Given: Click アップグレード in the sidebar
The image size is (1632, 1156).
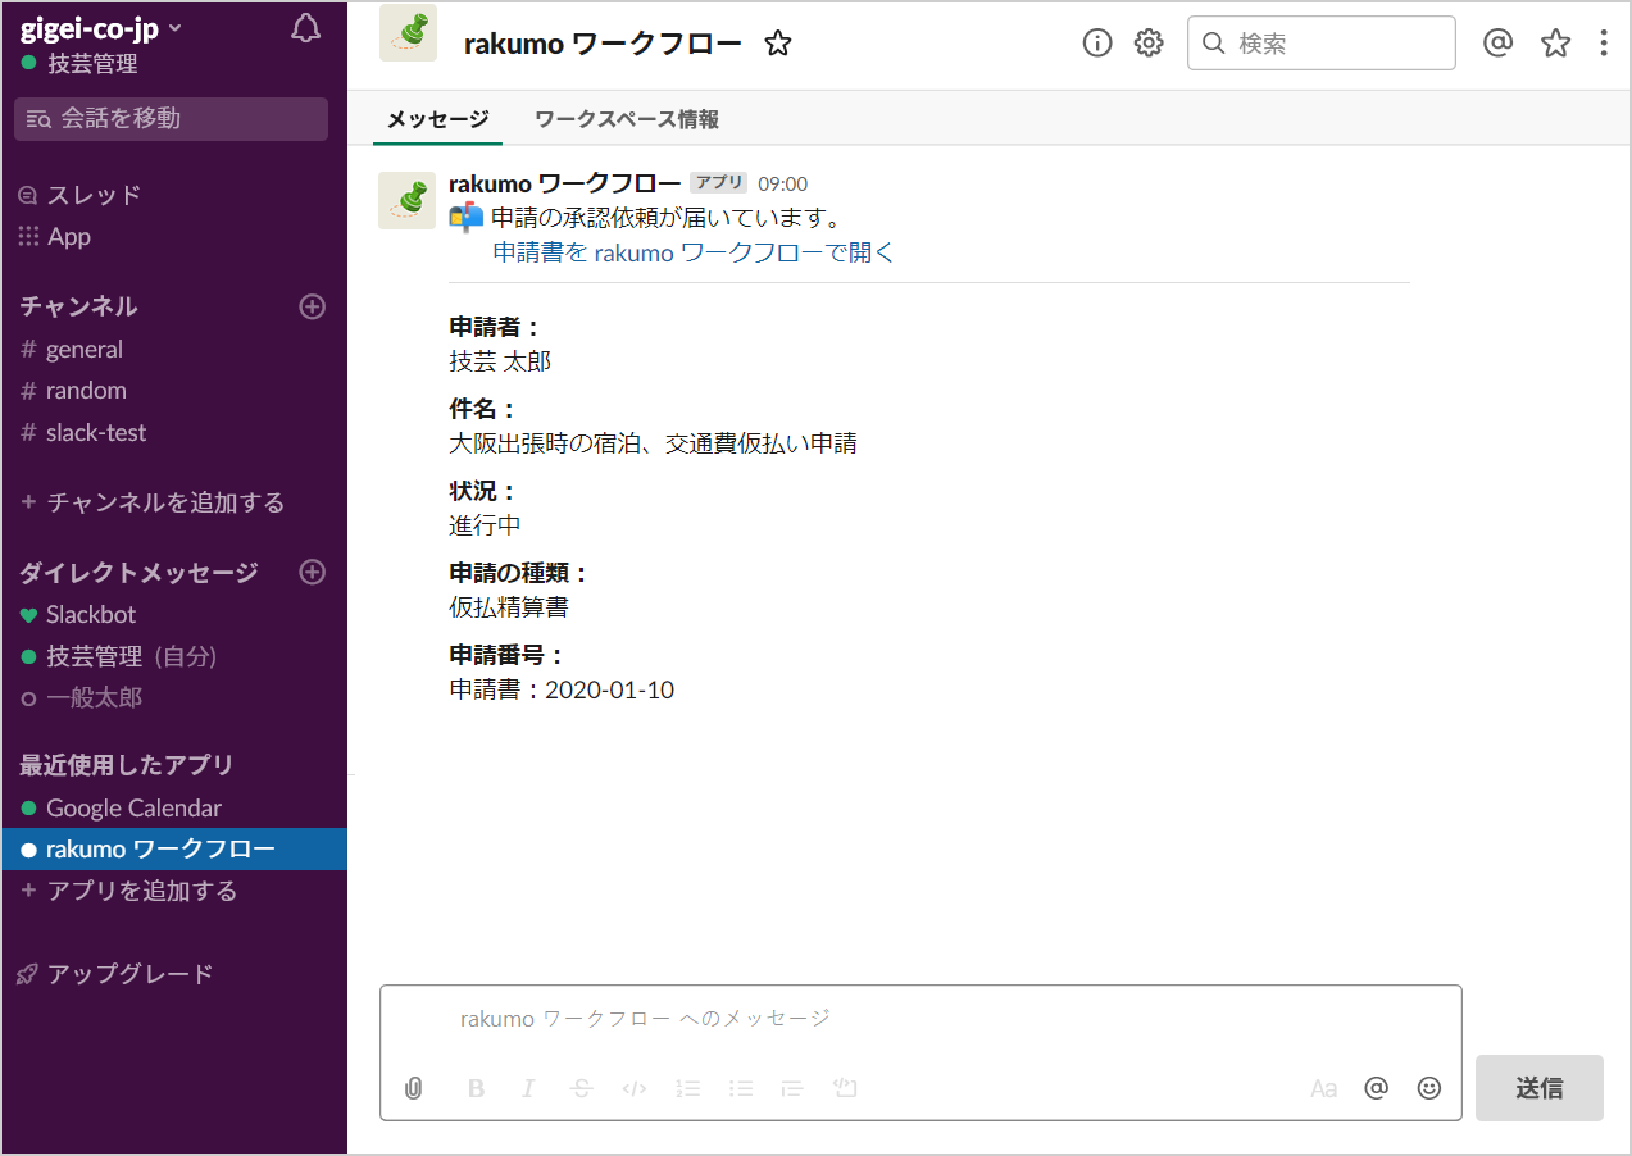Looking at the screenshot, I should coord(116,974).
